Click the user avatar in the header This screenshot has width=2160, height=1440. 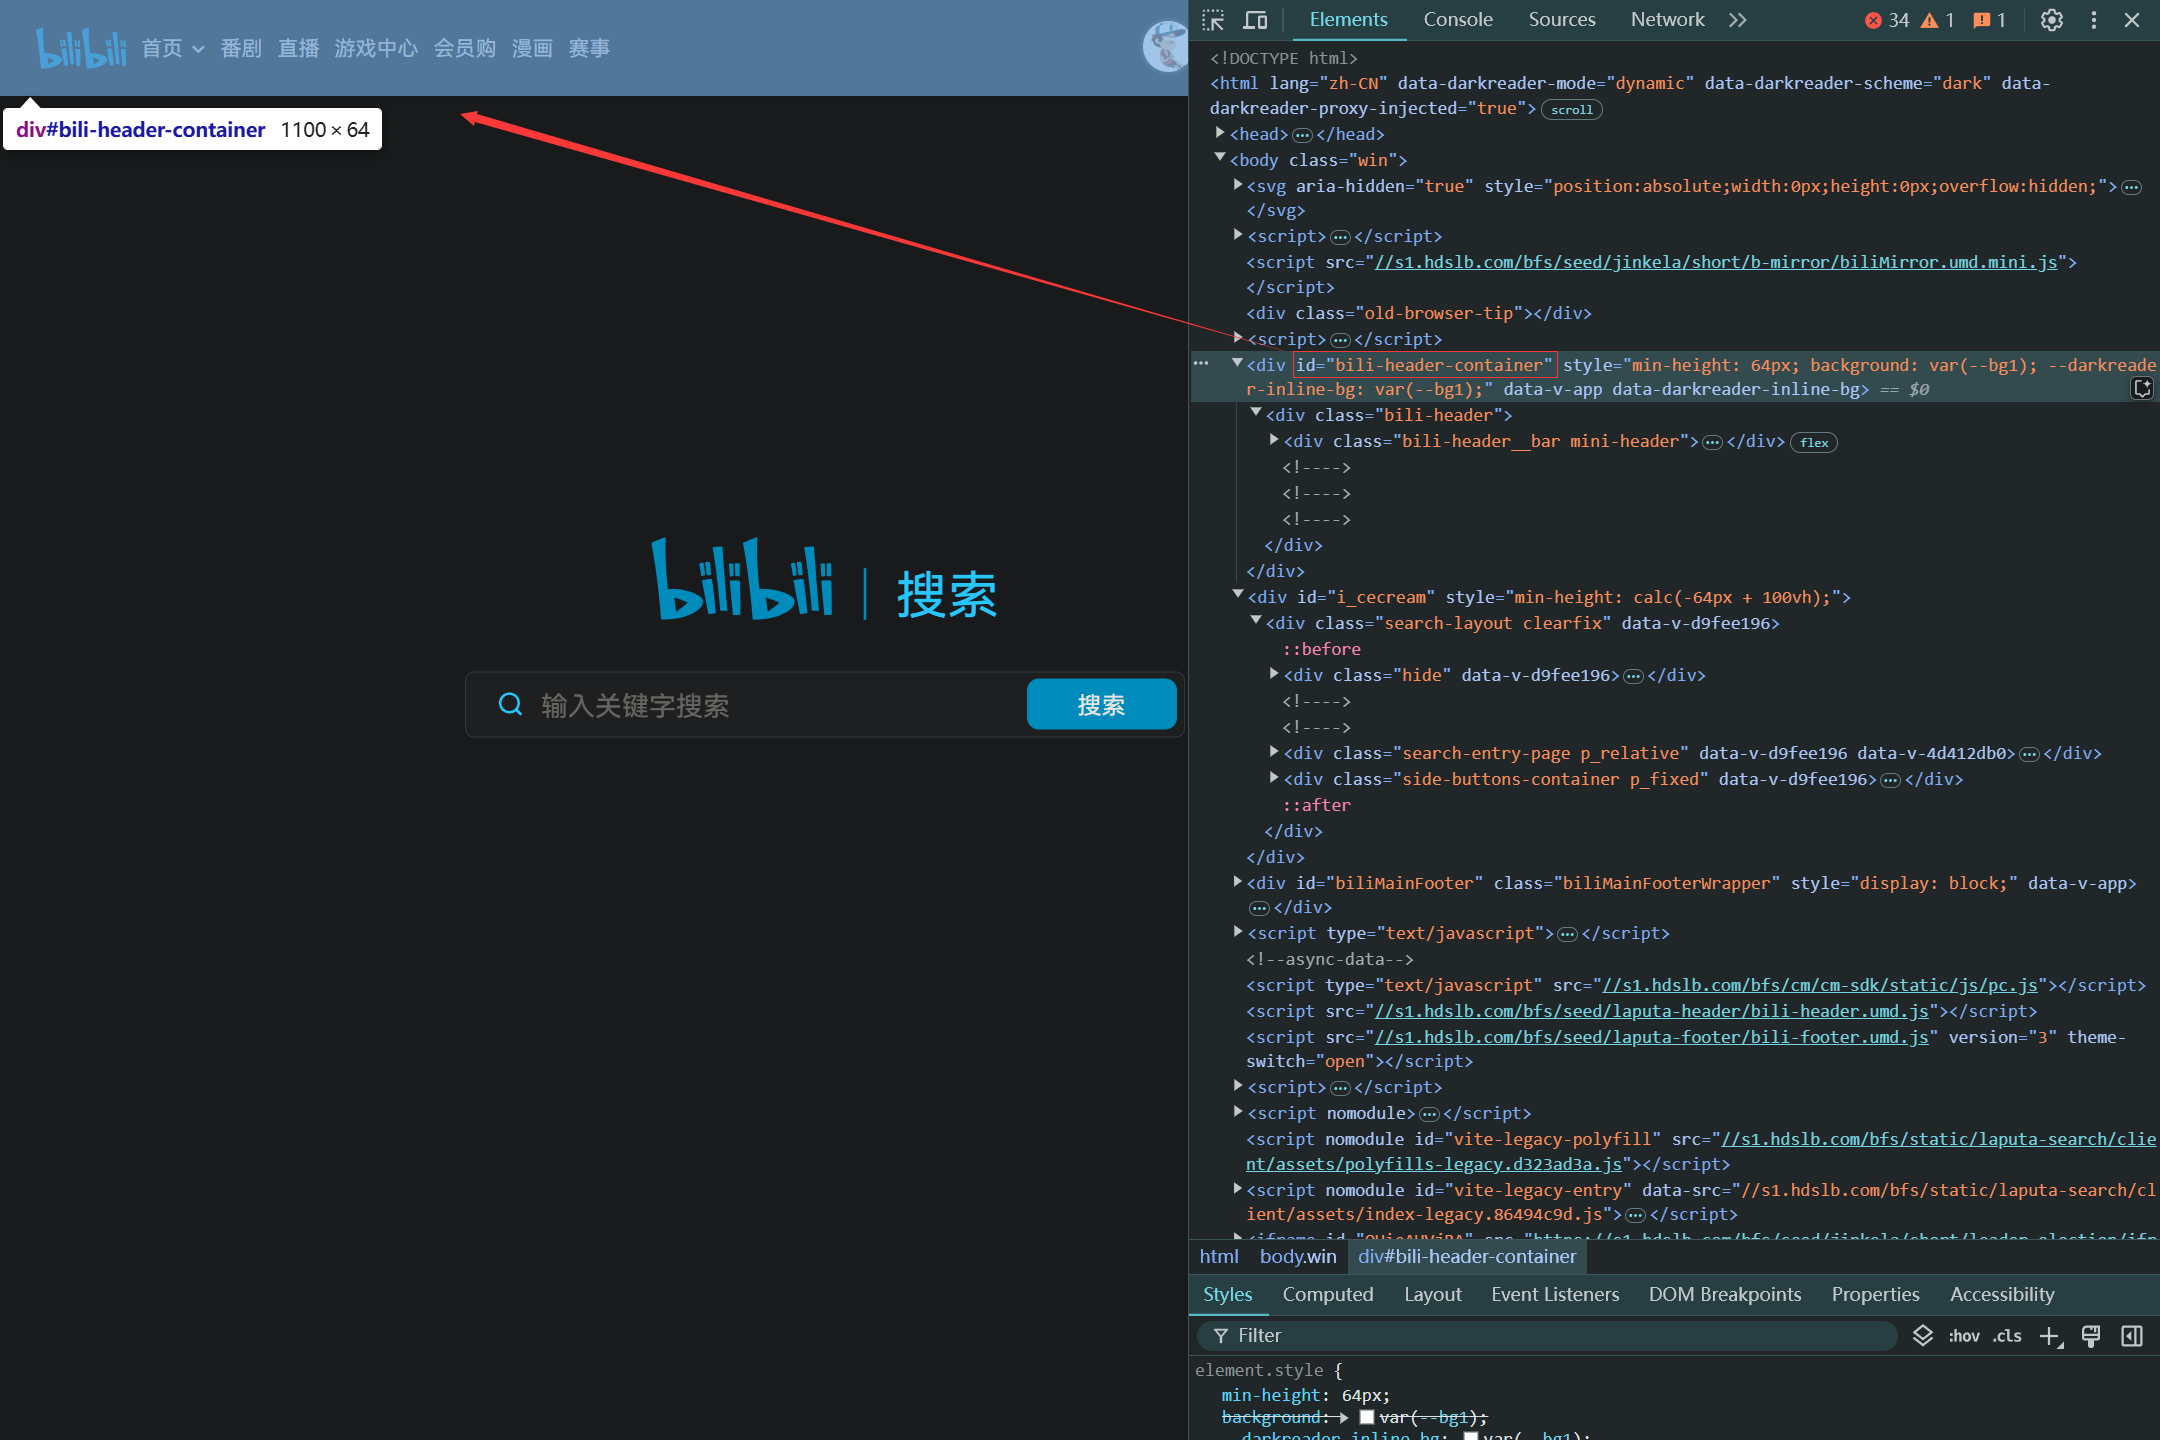(1165, 47)
